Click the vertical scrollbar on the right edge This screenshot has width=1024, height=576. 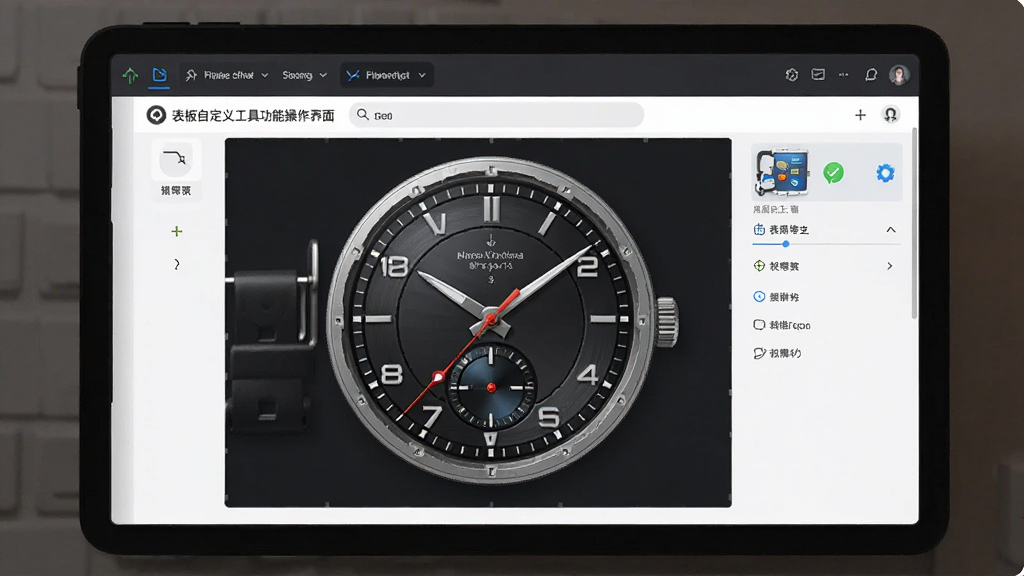pyautogui.click(x=914, y=223)
